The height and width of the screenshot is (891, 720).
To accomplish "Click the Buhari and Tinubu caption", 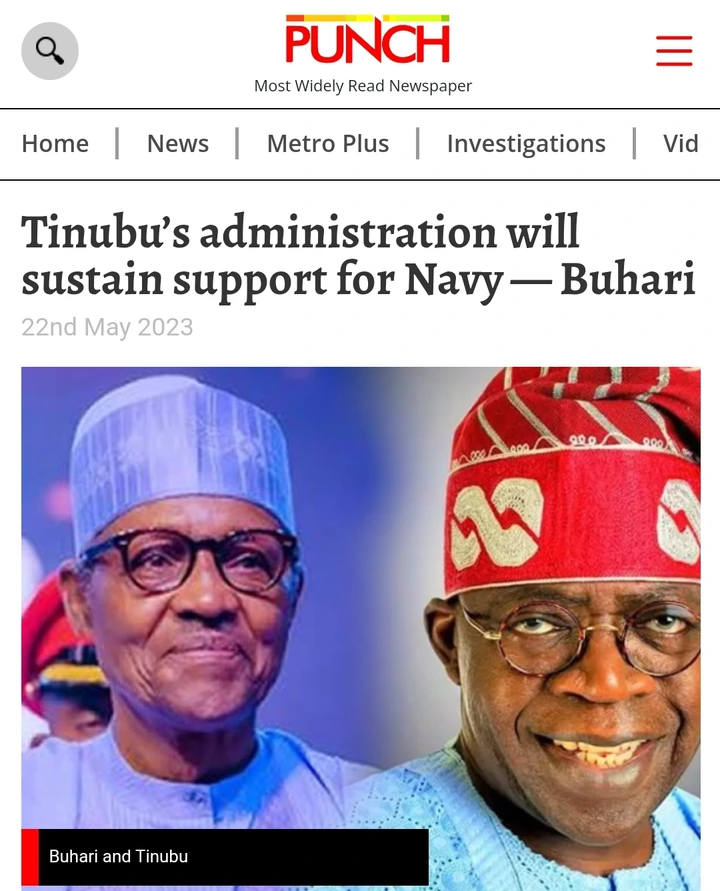I will (x=118, y=856).
